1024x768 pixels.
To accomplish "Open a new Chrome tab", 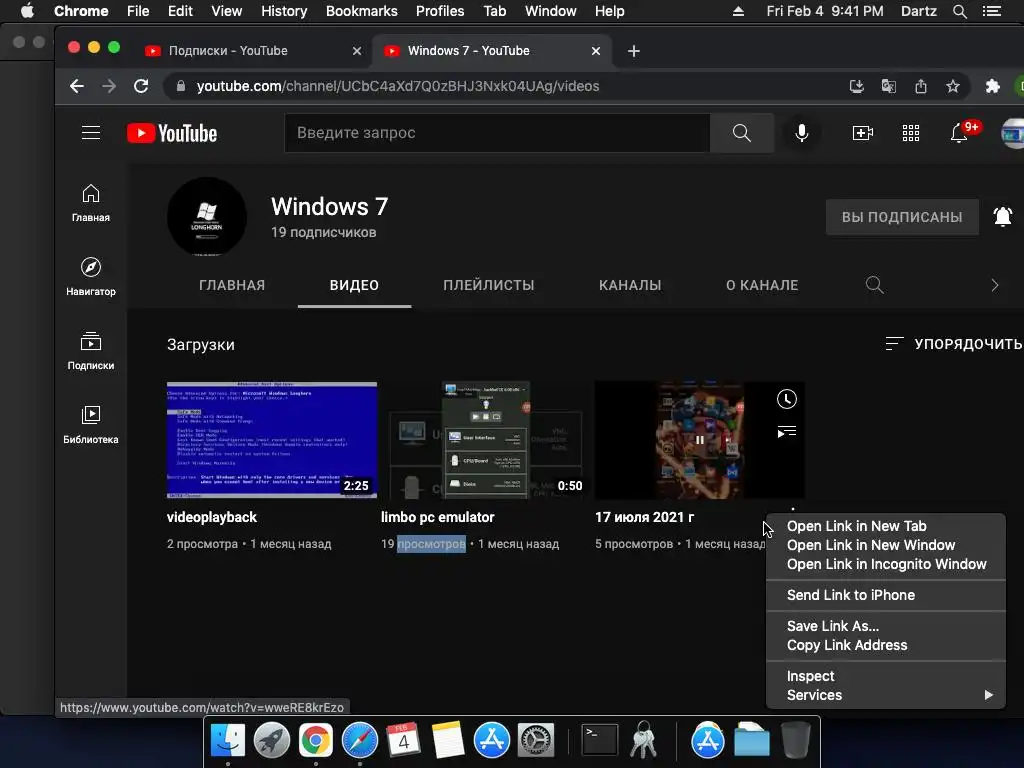I will pyautogui.click(x=633, y=51).
